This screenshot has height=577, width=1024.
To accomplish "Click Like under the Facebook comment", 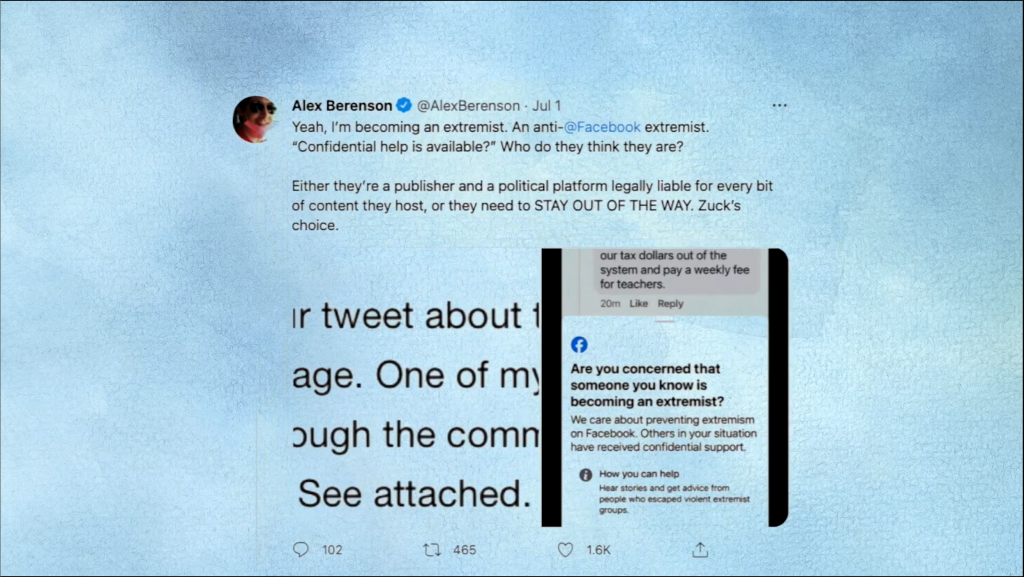I will click(639, 304).
